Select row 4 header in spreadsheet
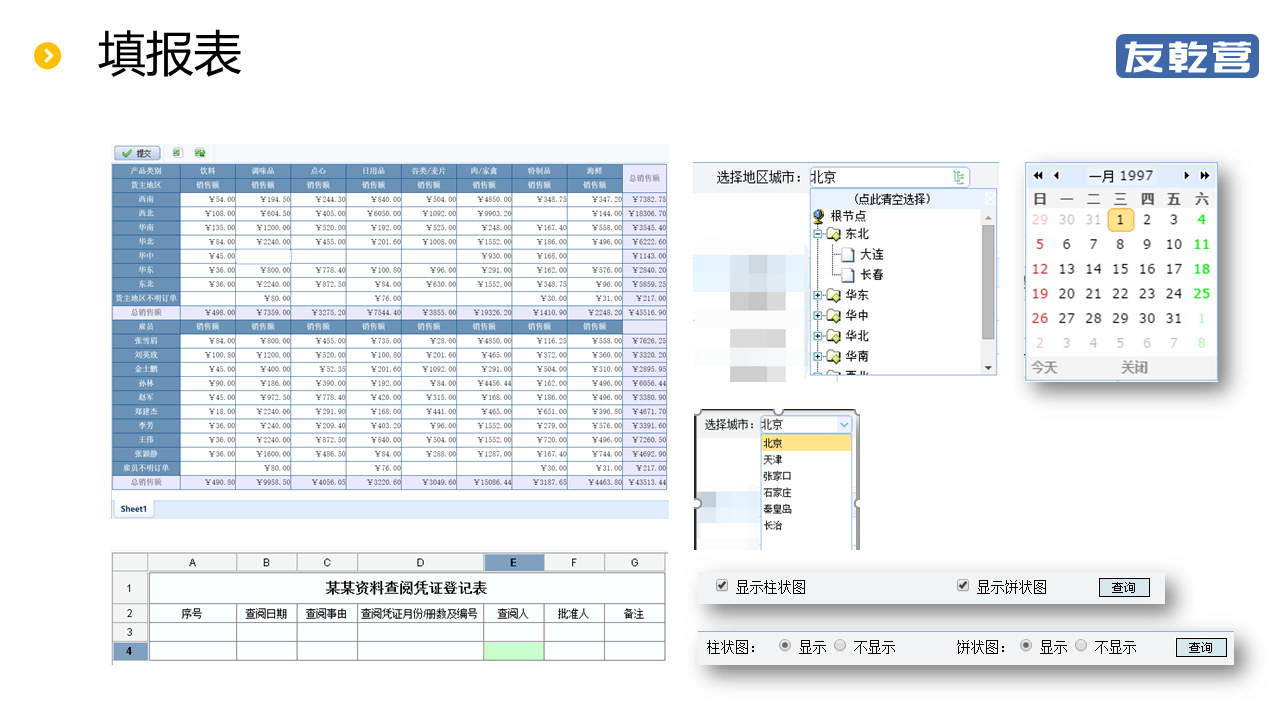The width and height of the screenshot is (1280, 720). tap(129, 651)
